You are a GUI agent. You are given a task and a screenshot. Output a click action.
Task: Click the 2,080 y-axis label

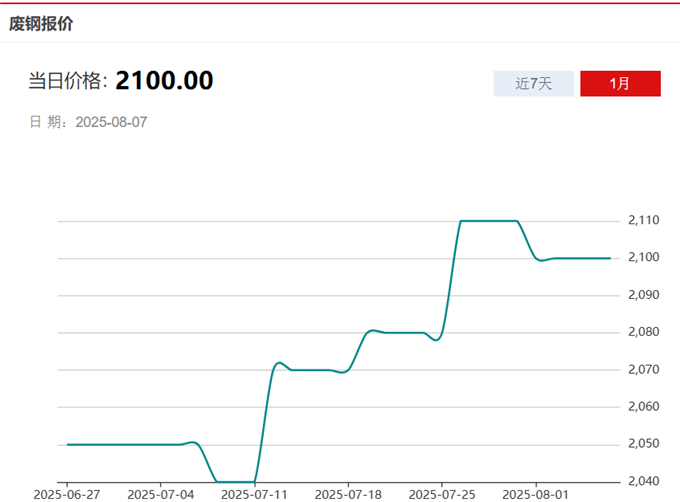(645, 332)
